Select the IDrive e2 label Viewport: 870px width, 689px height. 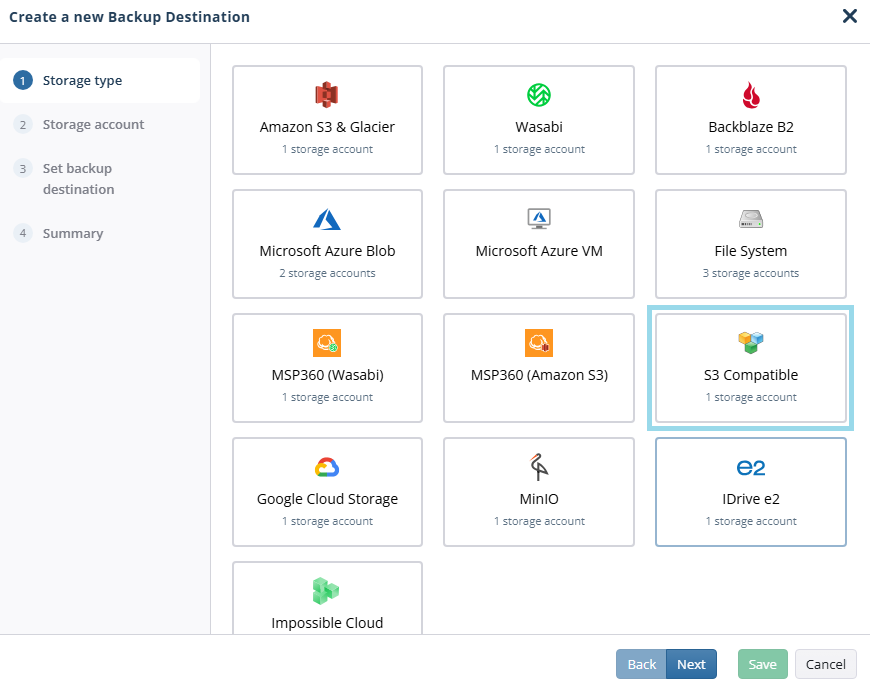click(x=751, y=499)
